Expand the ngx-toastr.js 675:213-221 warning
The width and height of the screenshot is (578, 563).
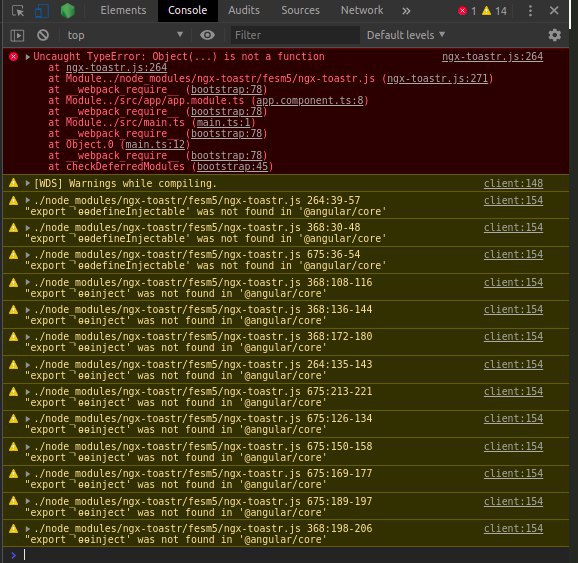28,392
